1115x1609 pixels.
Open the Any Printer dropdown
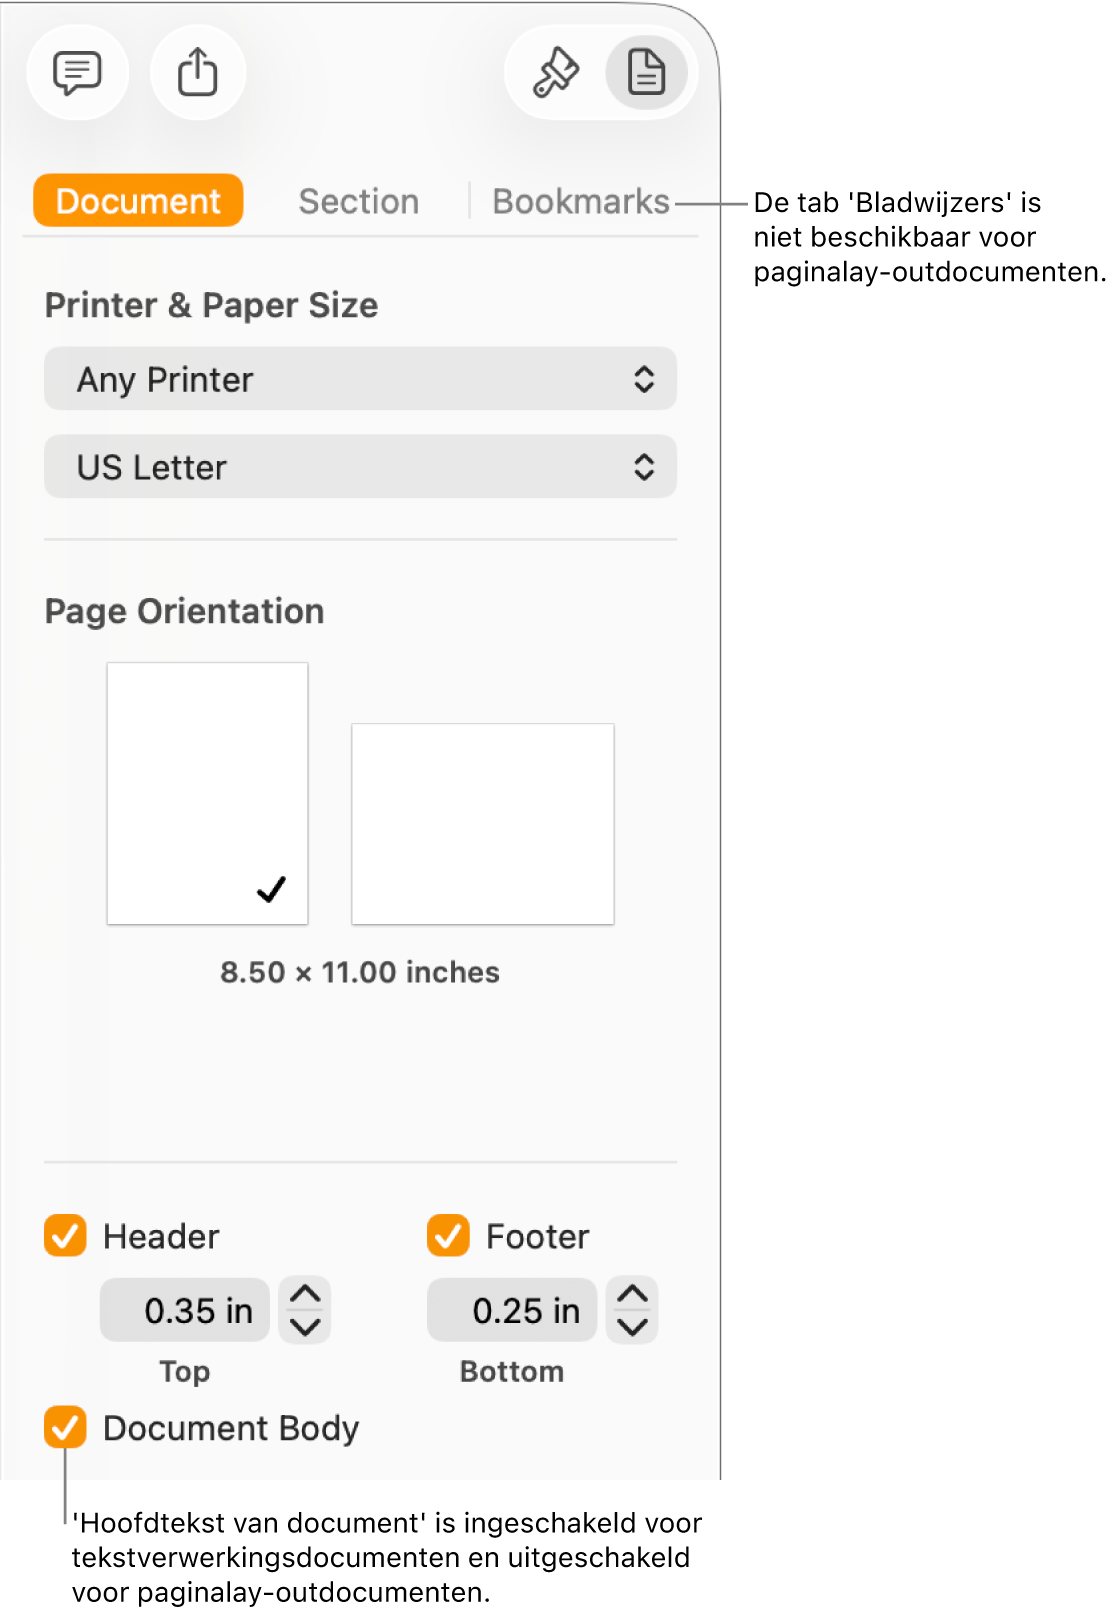pyautogui.click(x=360, y=379)
